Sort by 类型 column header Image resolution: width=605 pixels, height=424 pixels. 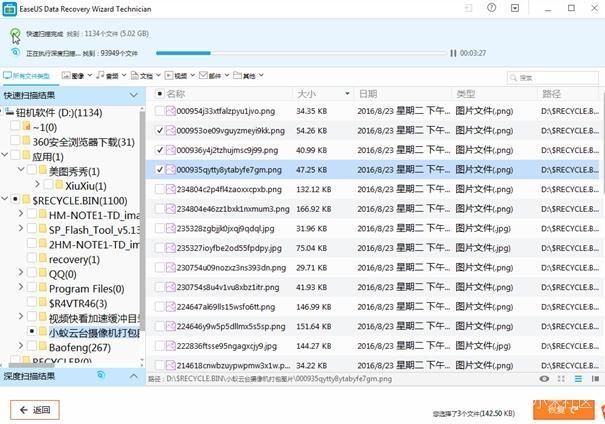(466, 94)
